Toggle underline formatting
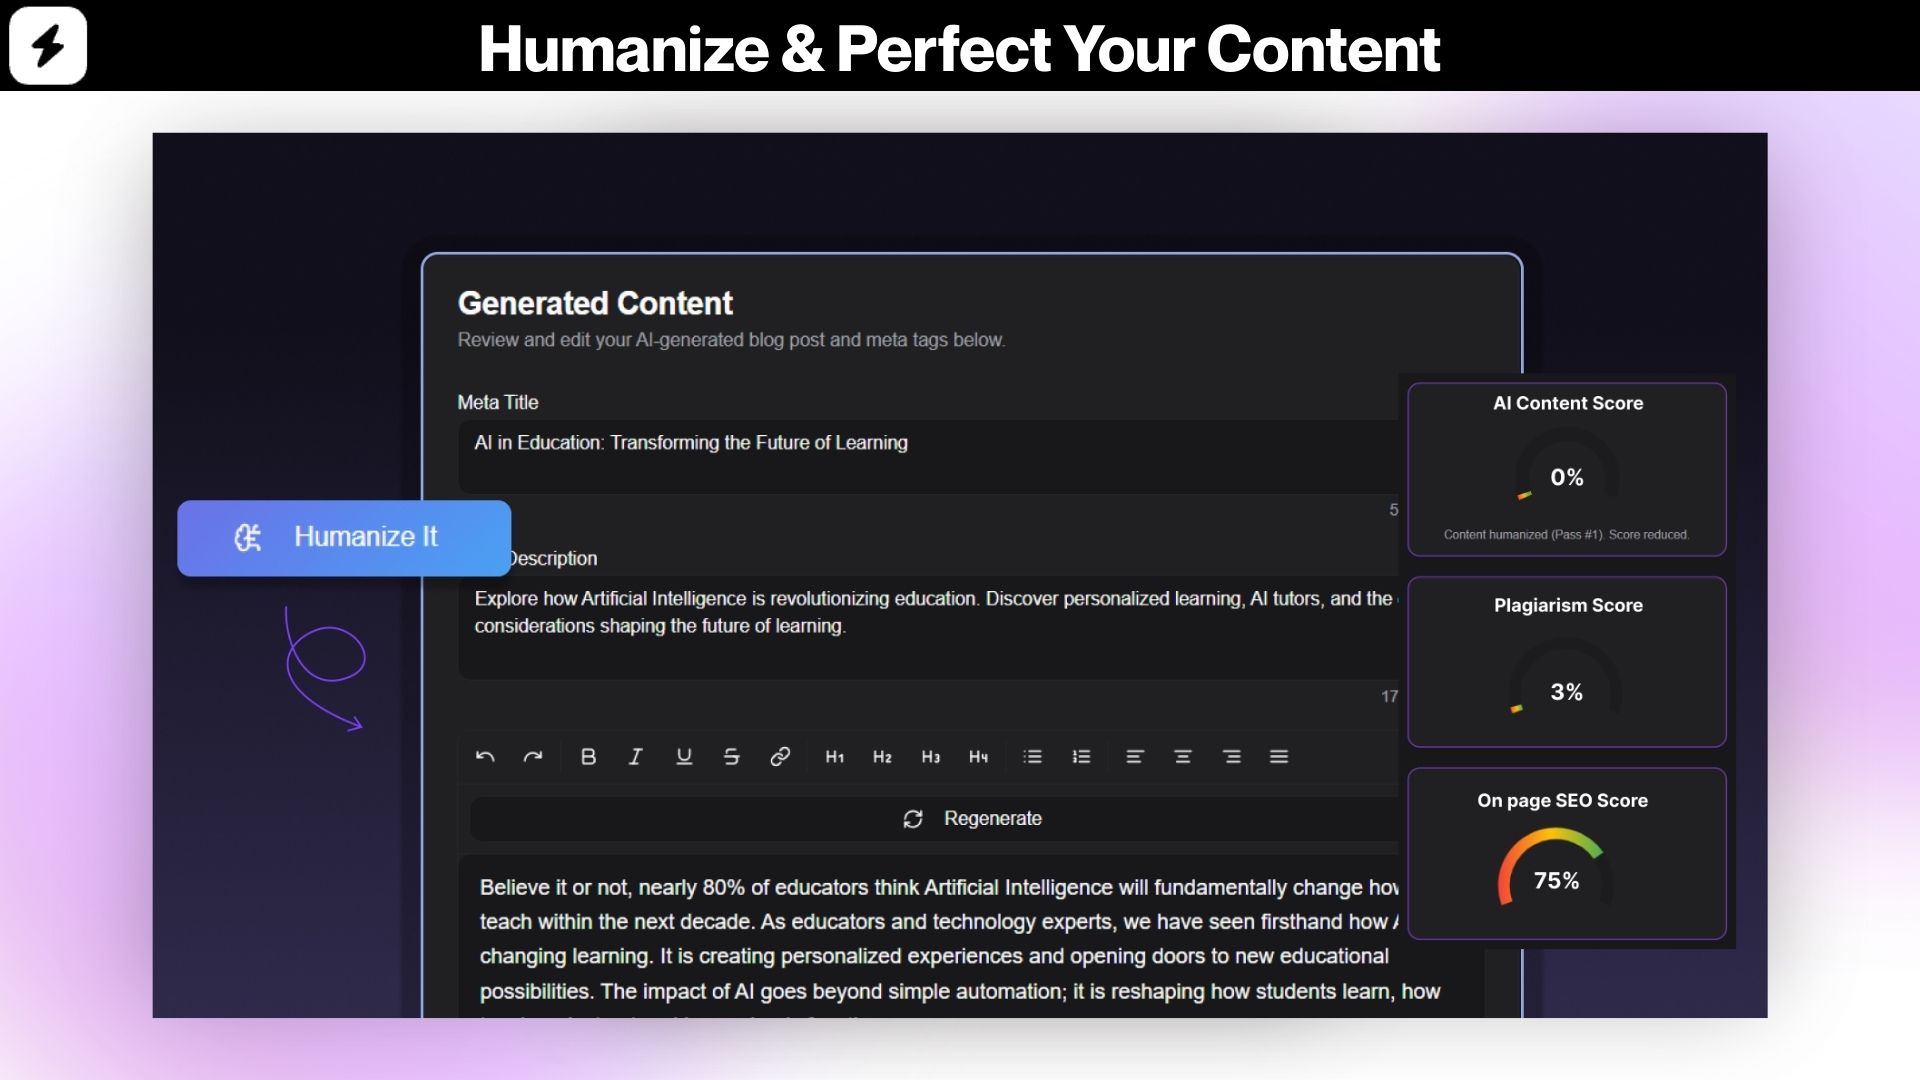1920x1080 pixels. tap(684, 757)
